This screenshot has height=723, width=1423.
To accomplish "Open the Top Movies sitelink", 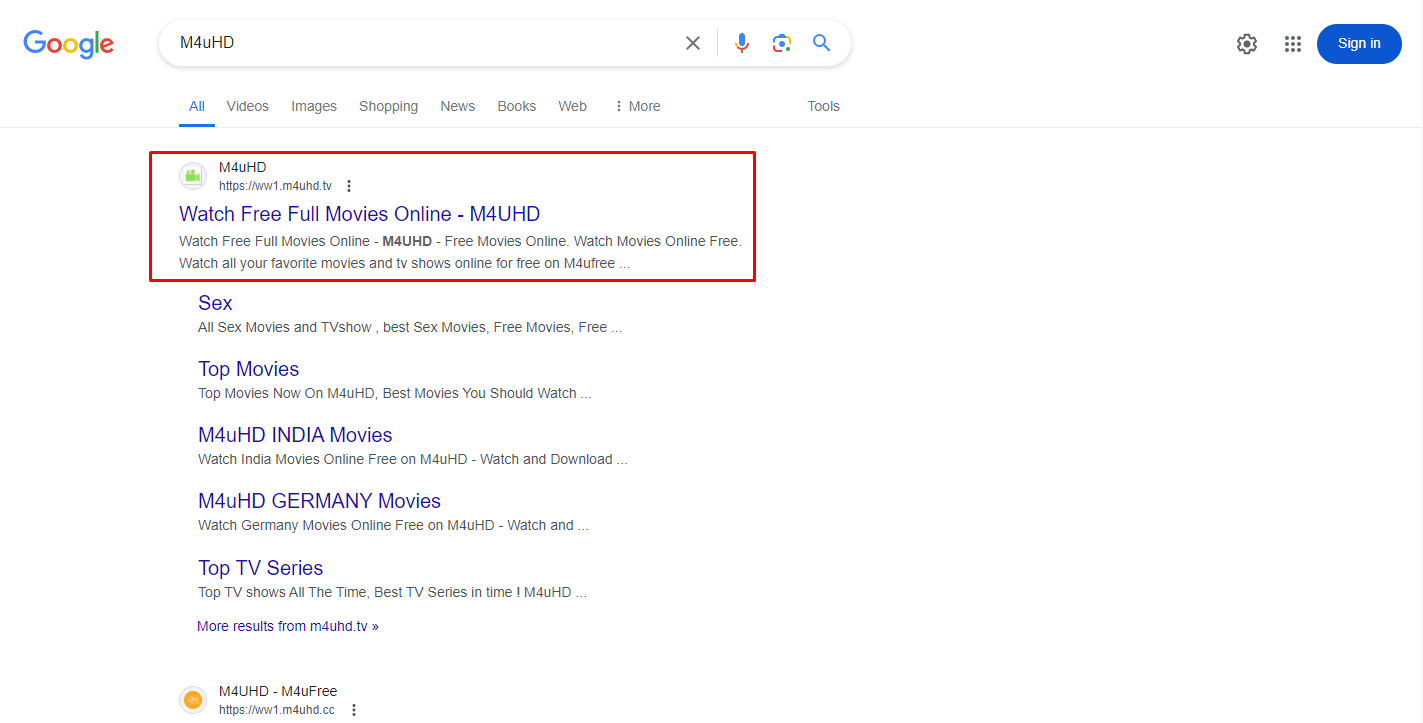I will tap(249, 369).
